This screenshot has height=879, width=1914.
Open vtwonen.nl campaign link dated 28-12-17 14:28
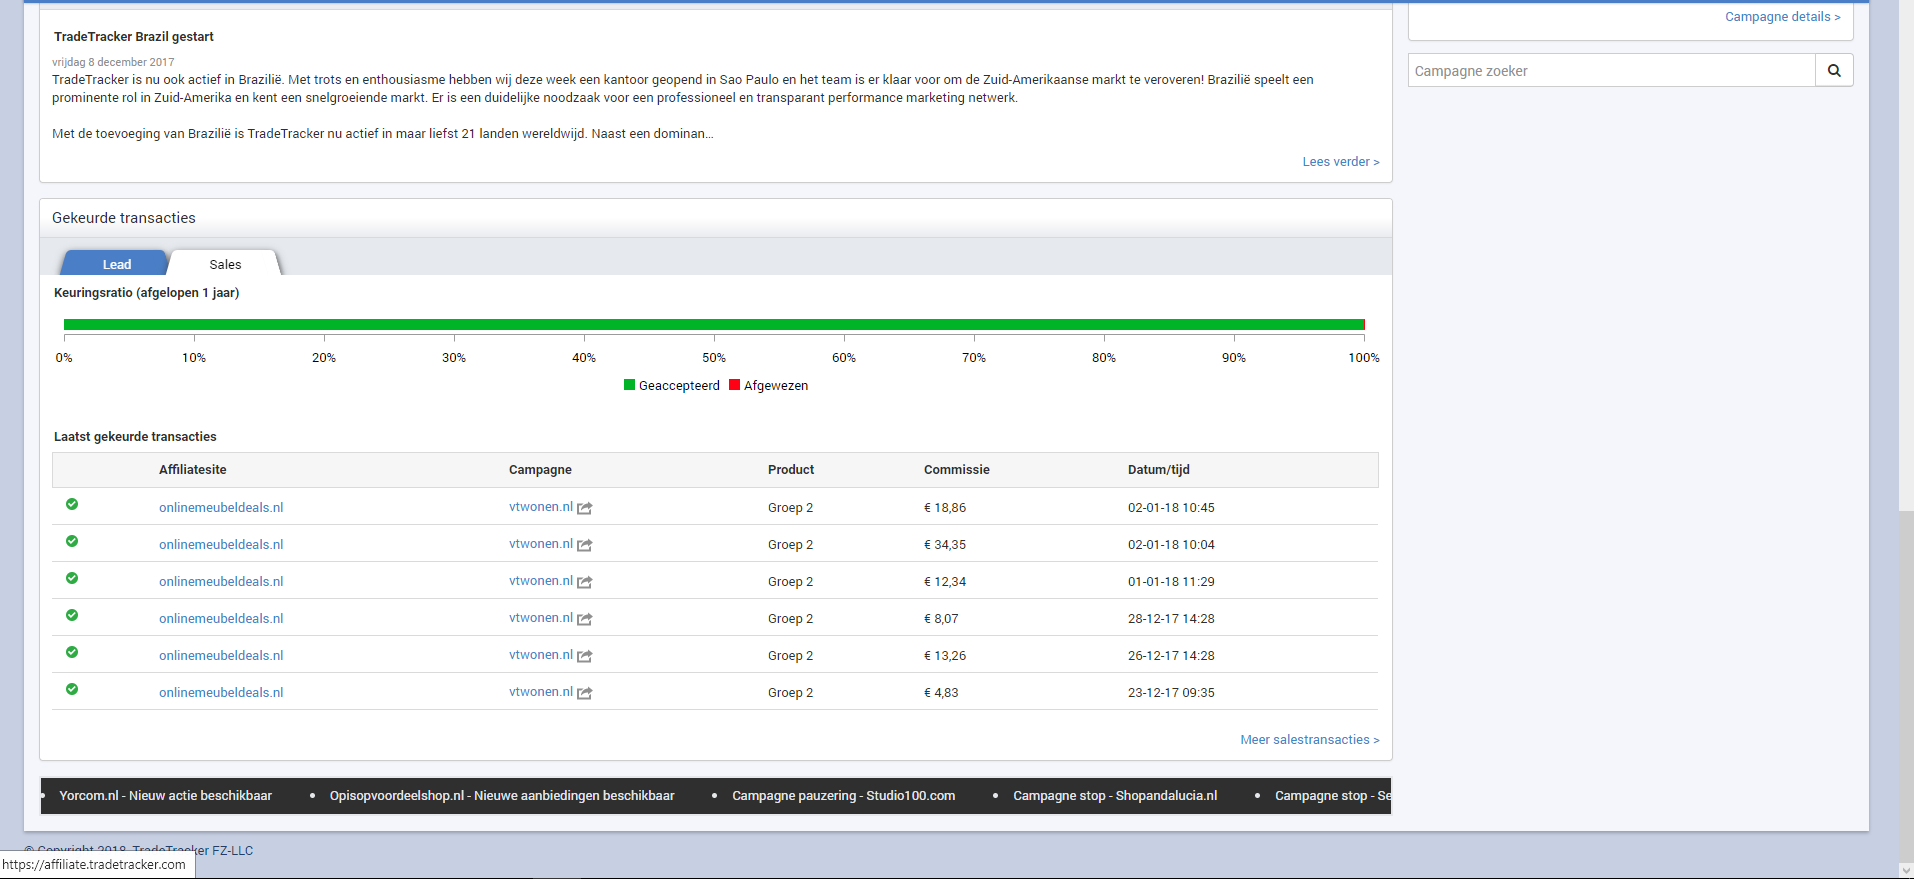click(x=541, y=618)
